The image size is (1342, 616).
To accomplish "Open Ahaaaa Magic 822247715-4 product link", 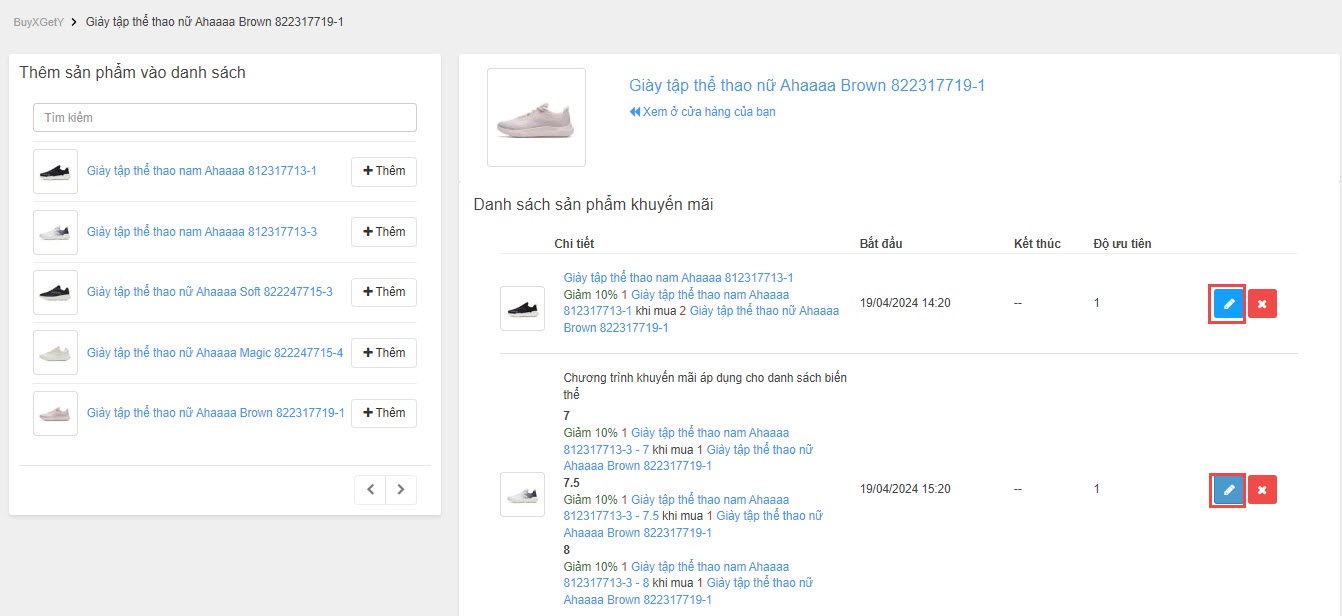I will (x=215, y=353).
